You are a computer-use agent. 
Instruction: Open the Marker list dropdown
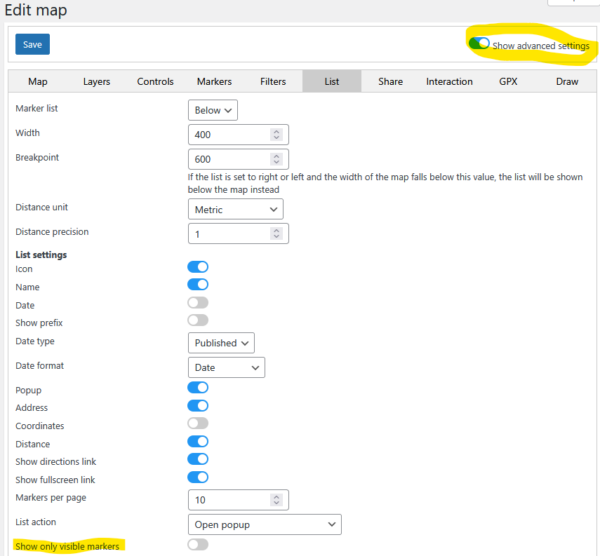pyautogui.click(x=213, y=110)
